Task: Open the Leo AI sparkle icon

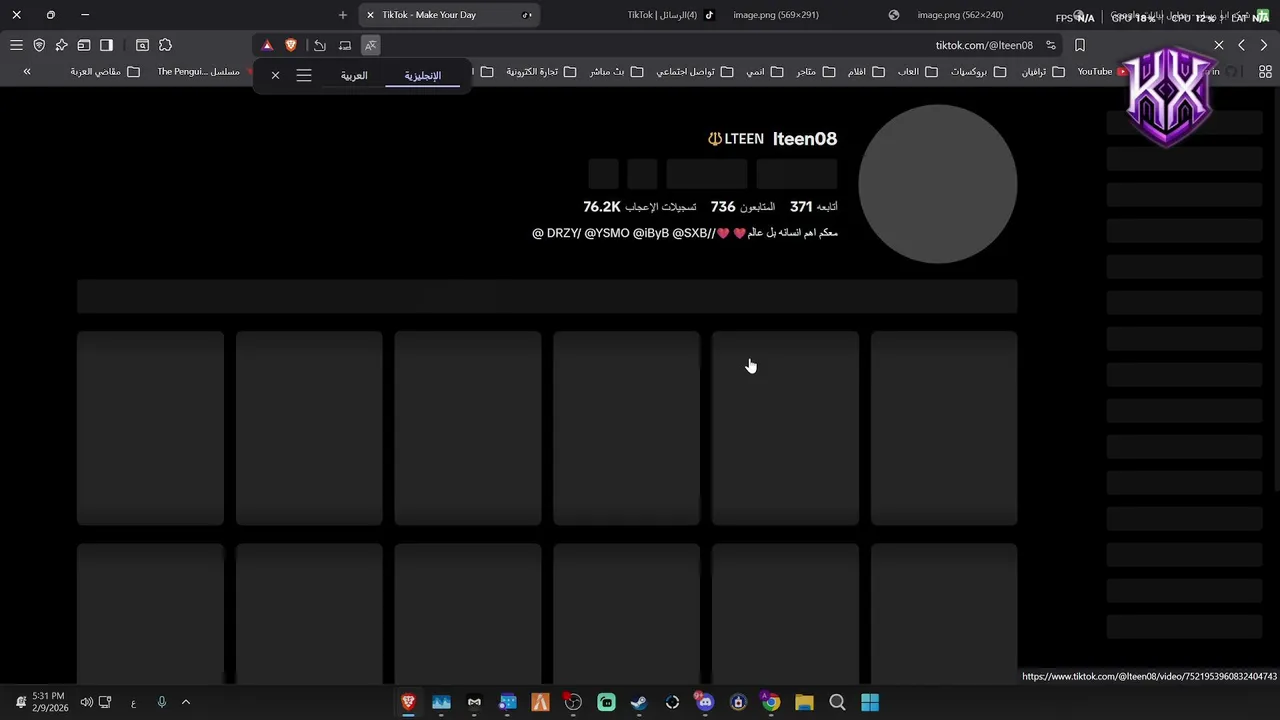Action: 61,45
